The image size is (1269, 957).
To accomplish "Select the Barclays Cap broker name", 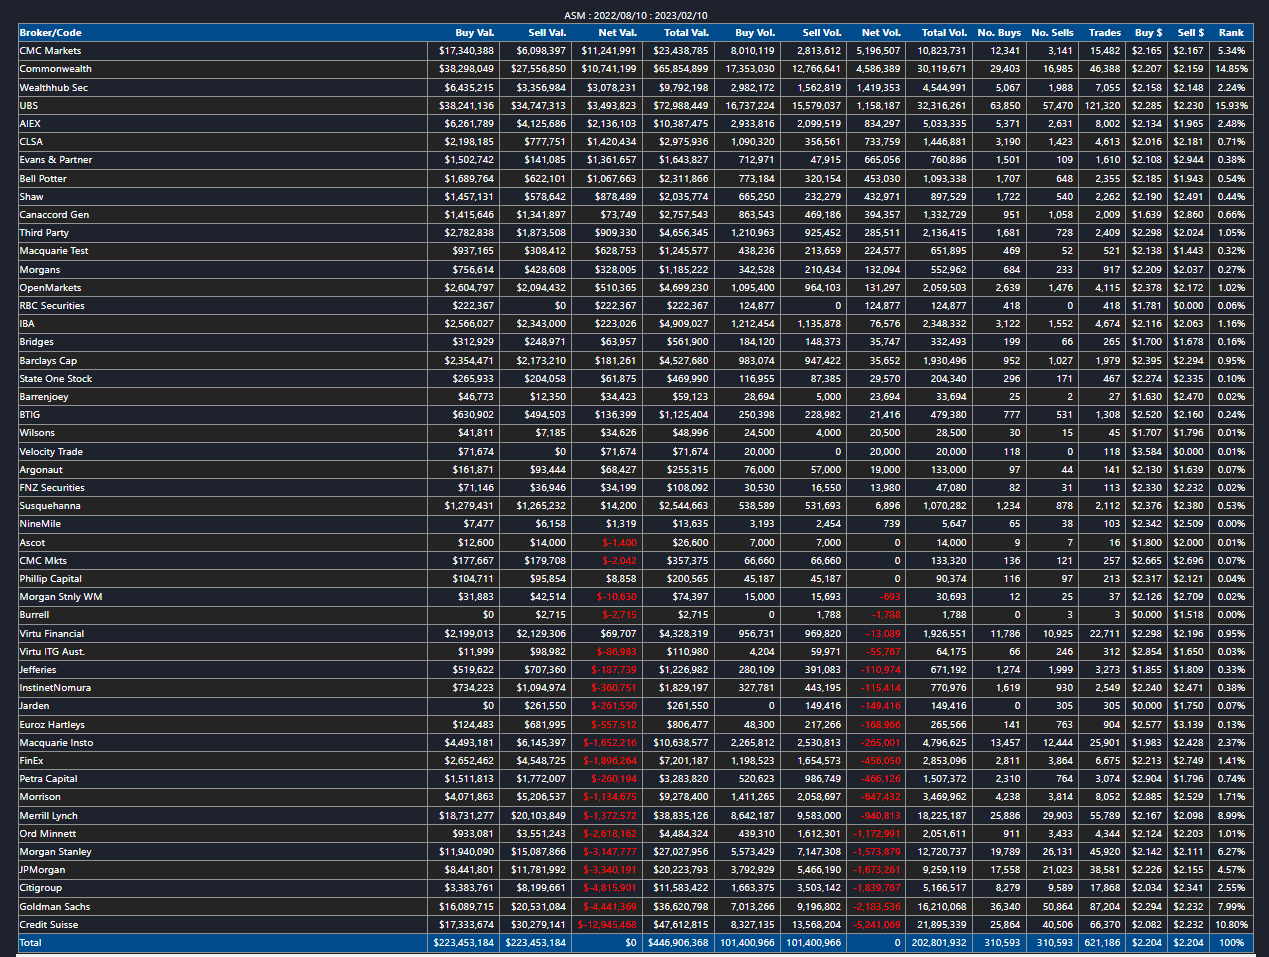I will [48, 361].
